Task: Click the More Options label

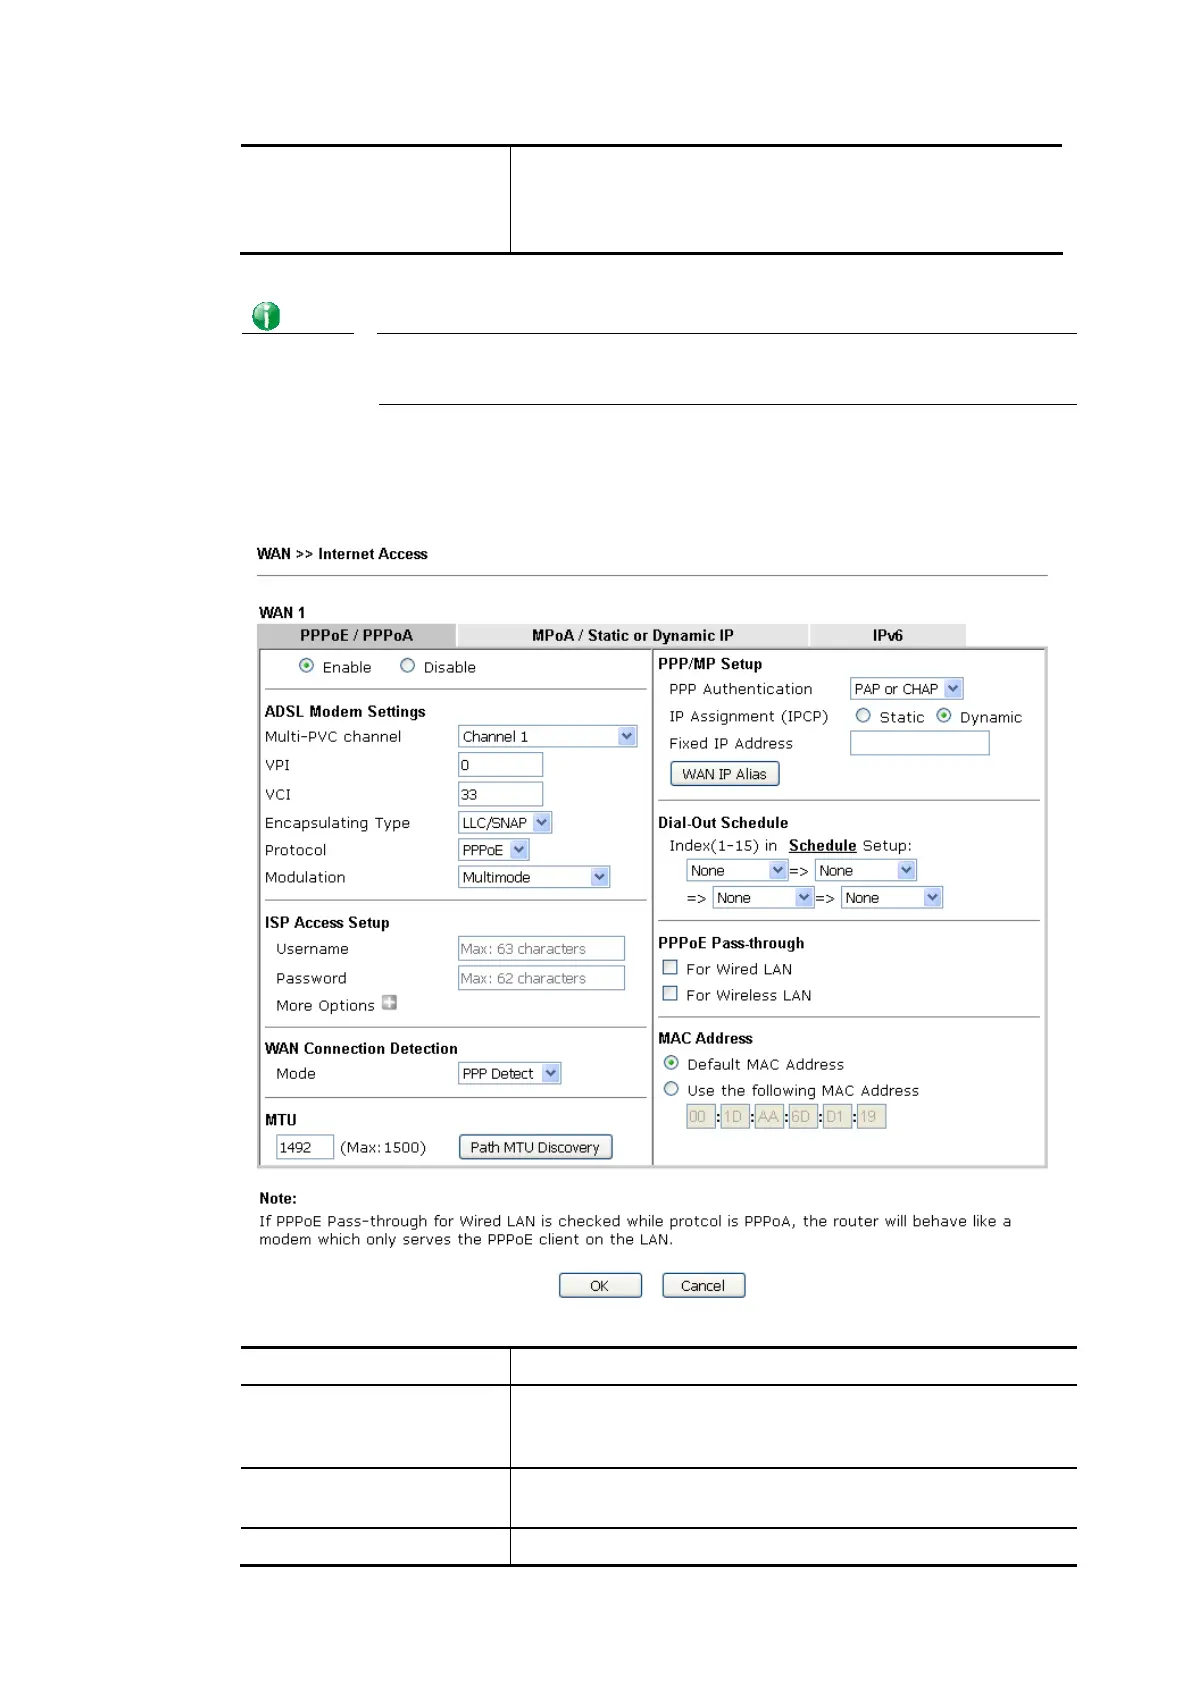Action: point(325,1006)
